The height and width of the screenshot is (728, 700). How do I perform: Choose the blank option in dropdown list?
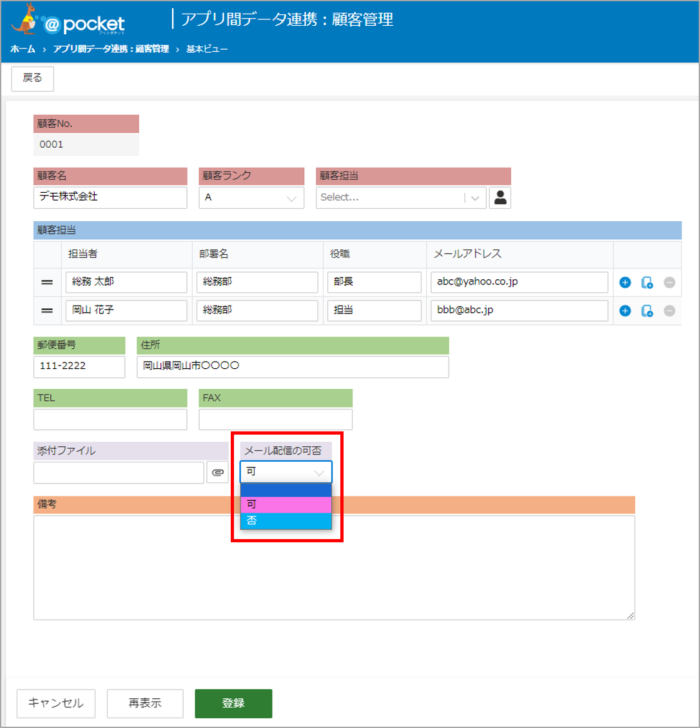[286, 490]
